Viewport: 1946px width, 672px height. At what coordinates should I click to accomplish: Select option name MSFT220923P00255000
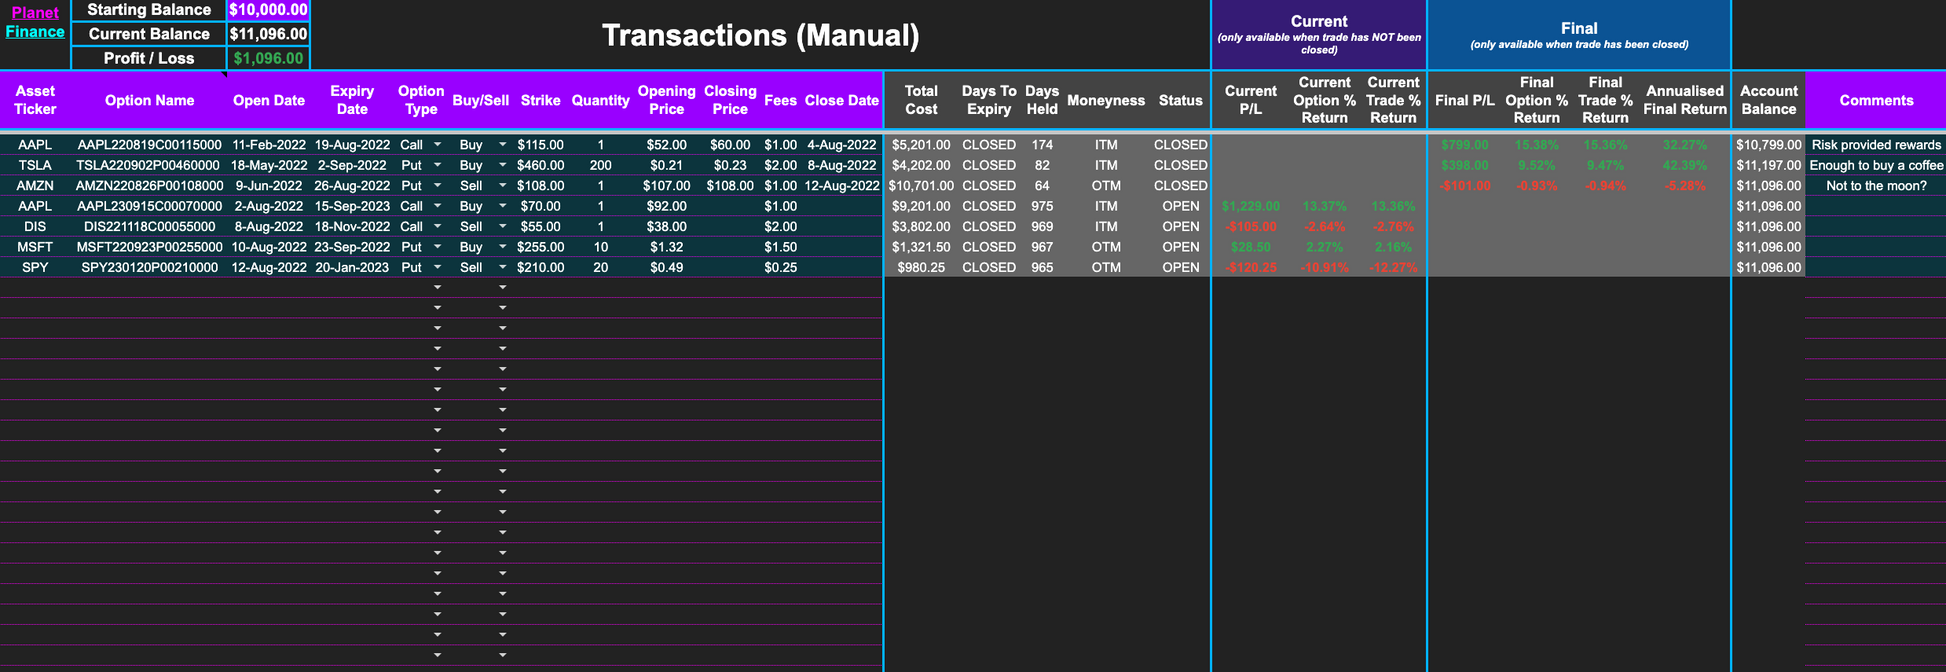pyautogui.click(x=150, y=247)
